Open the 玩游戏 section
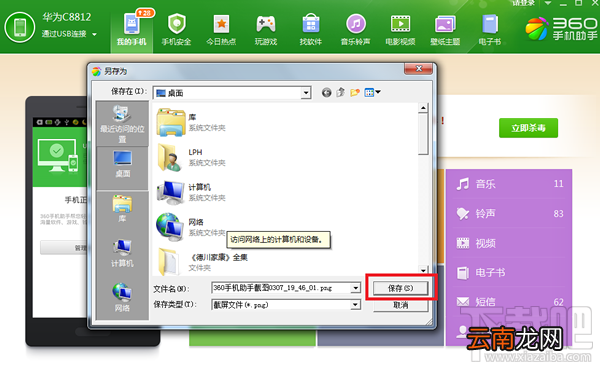This screenshot has width=600, height=367. click(266, 30)
